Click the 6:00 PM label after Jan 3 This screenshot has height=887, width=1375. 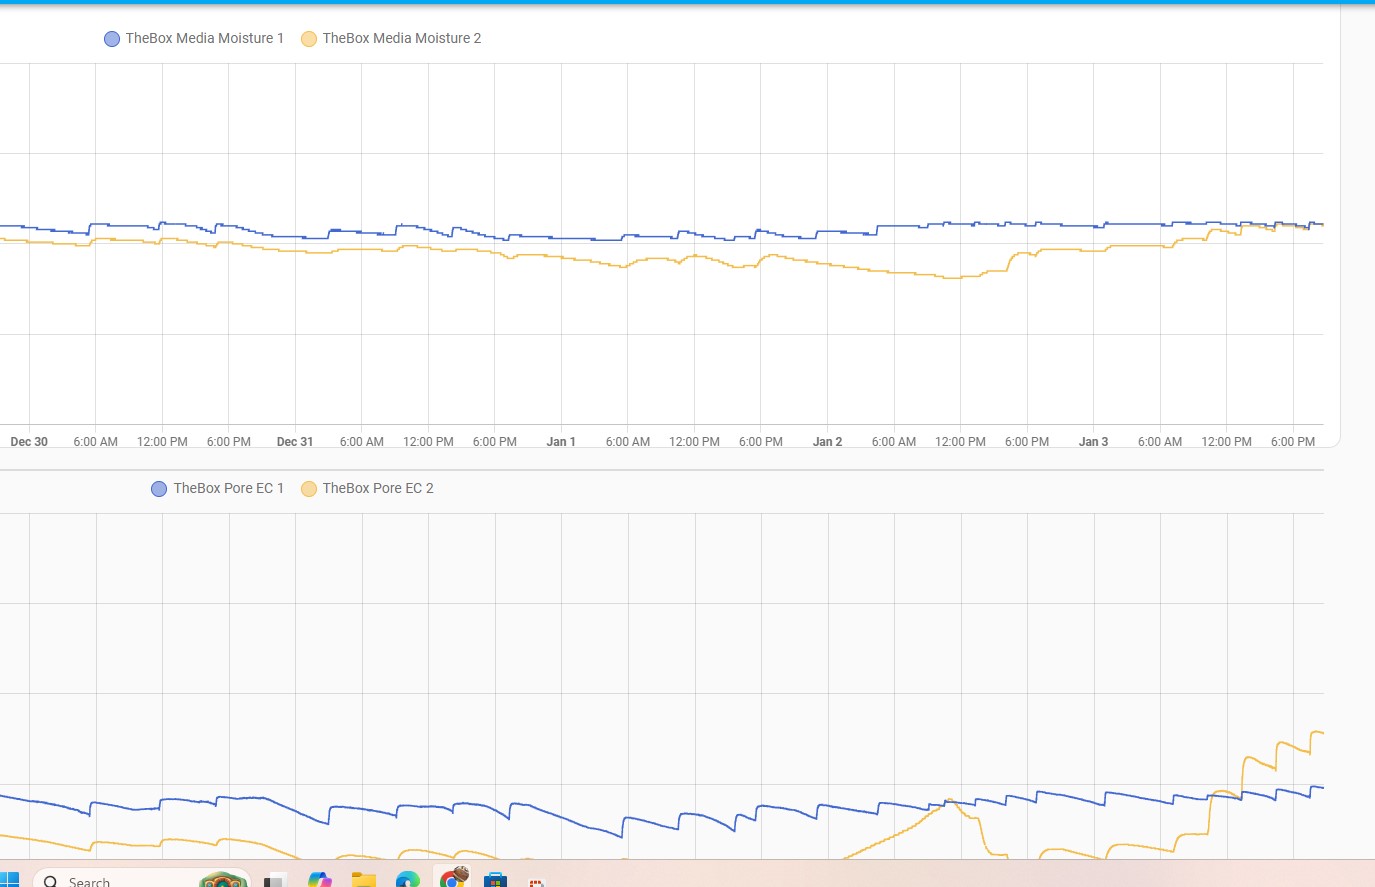pos(1293,441)
